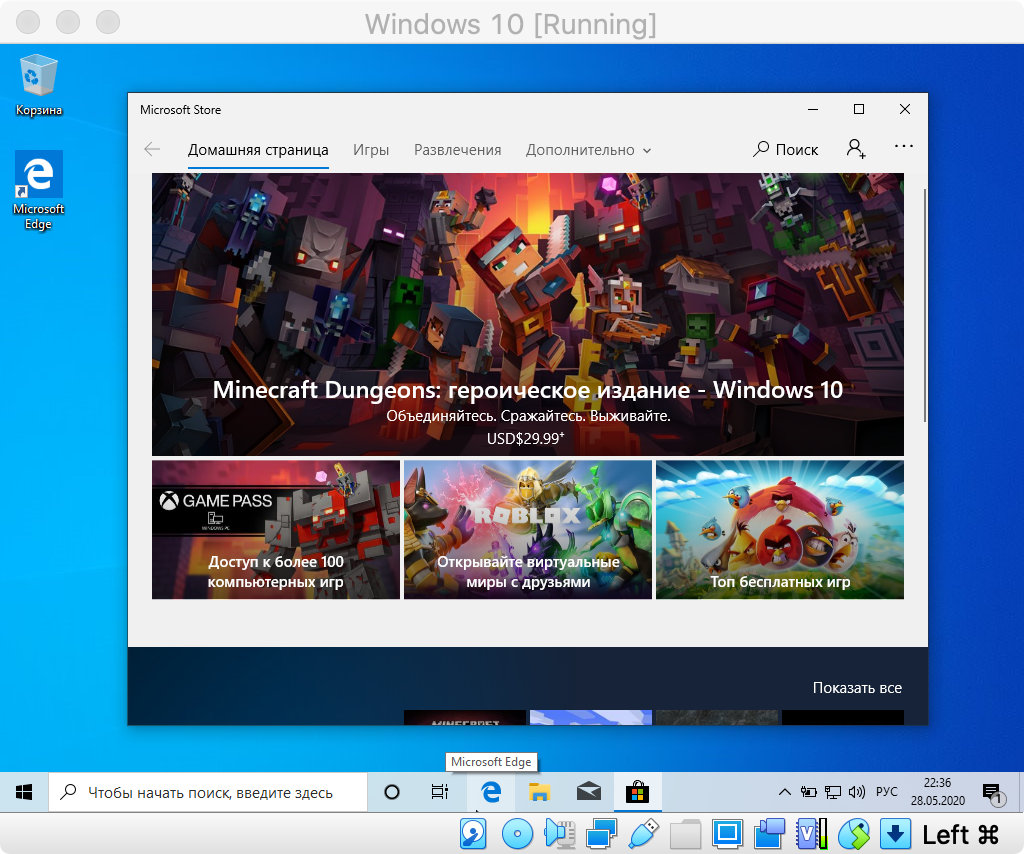Viewport: 1024px width, 854px height.
Task: Open the notification action center icon
Action: [991, 792]
